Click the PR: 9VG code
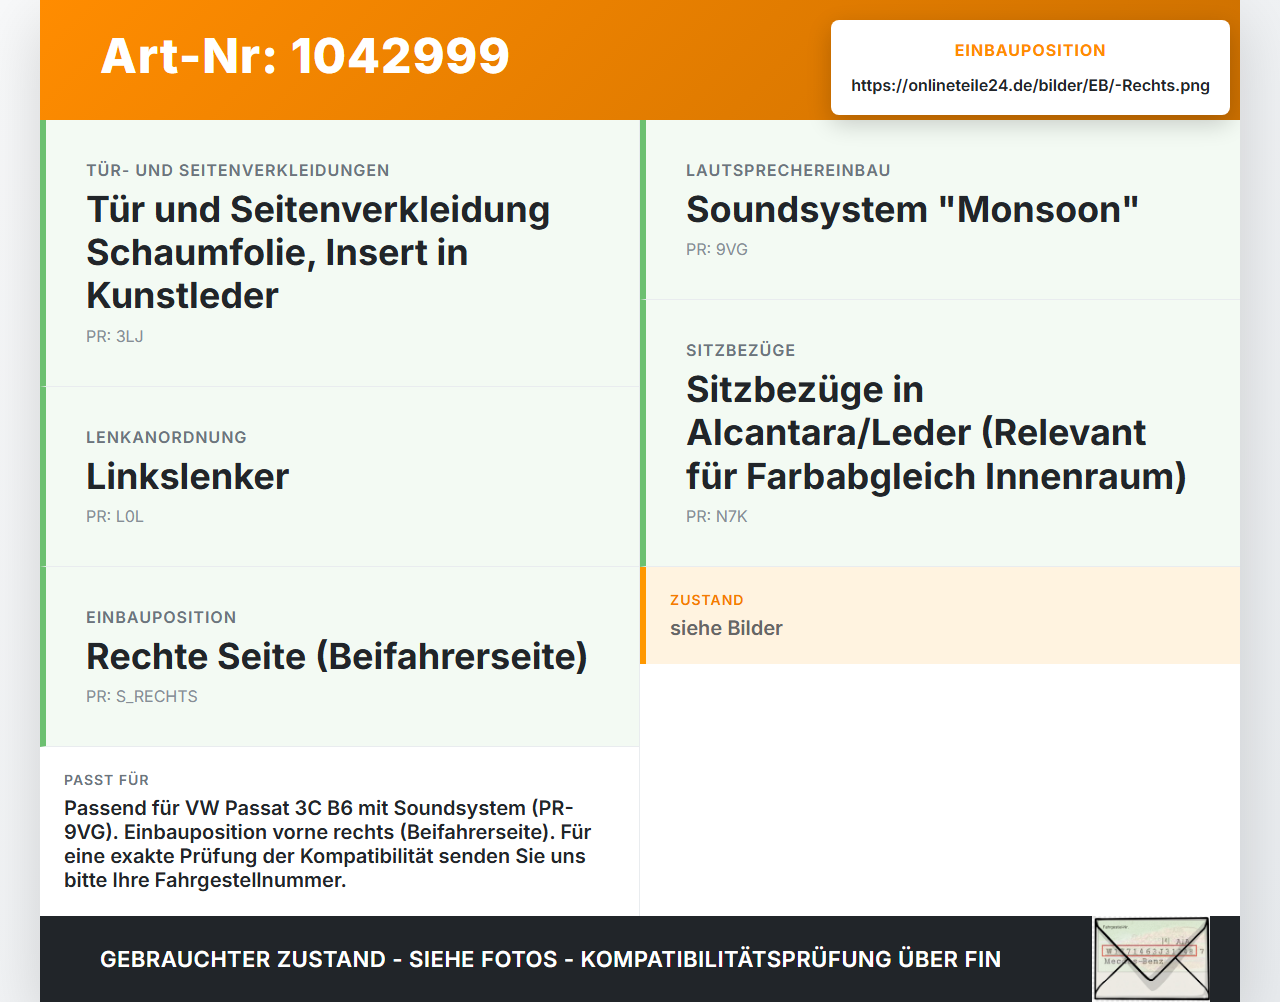The width and height of the screenshot is (1280, 1002). pos(717,249)
